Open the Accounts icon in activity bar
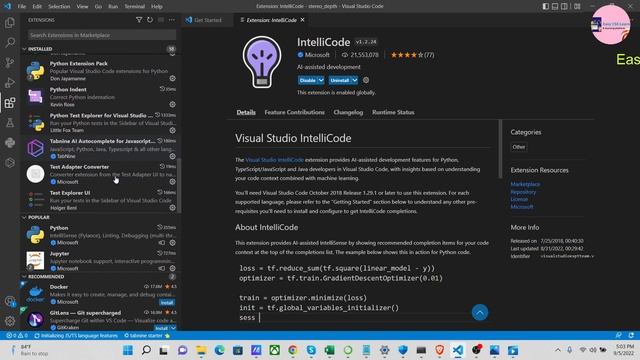 10,302
